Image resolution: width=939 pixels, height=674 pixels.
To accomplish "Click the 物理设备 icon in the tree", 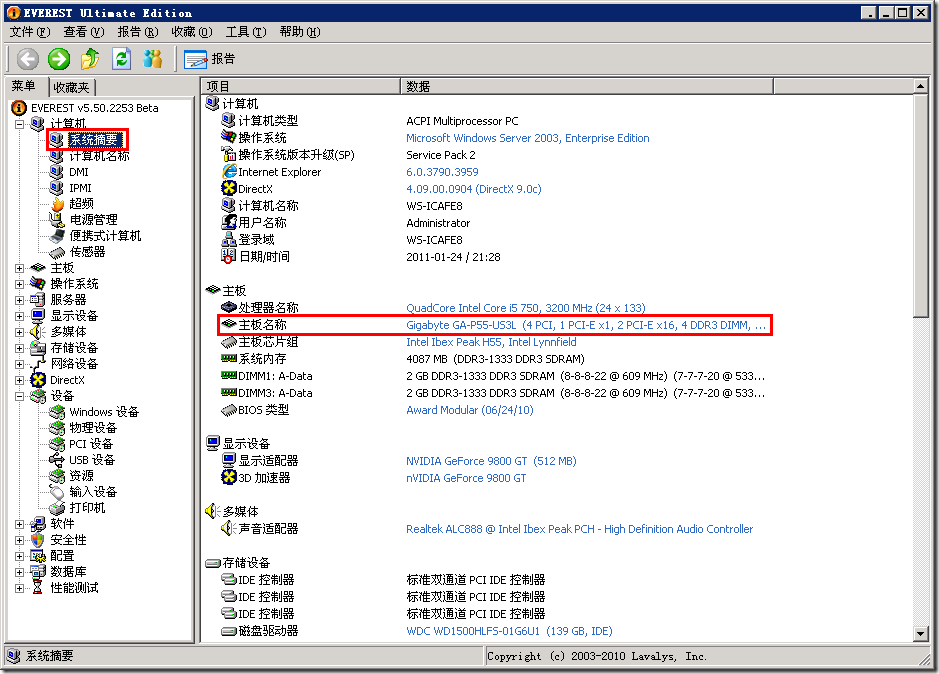I will (x=57, y=428).
